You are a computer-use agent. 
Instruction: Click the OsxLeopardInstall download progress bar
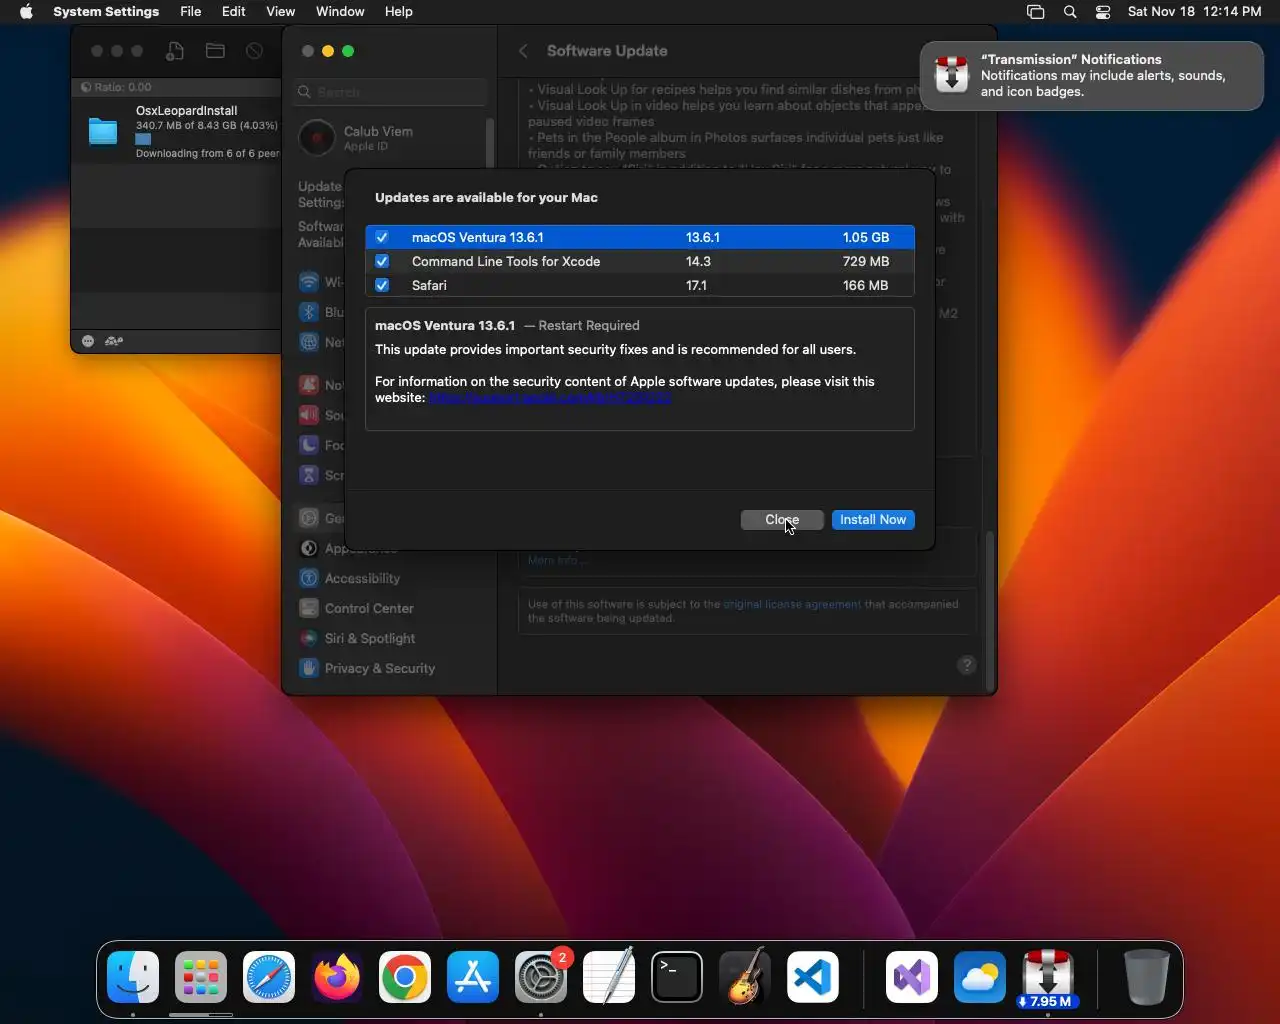(143, 139)
